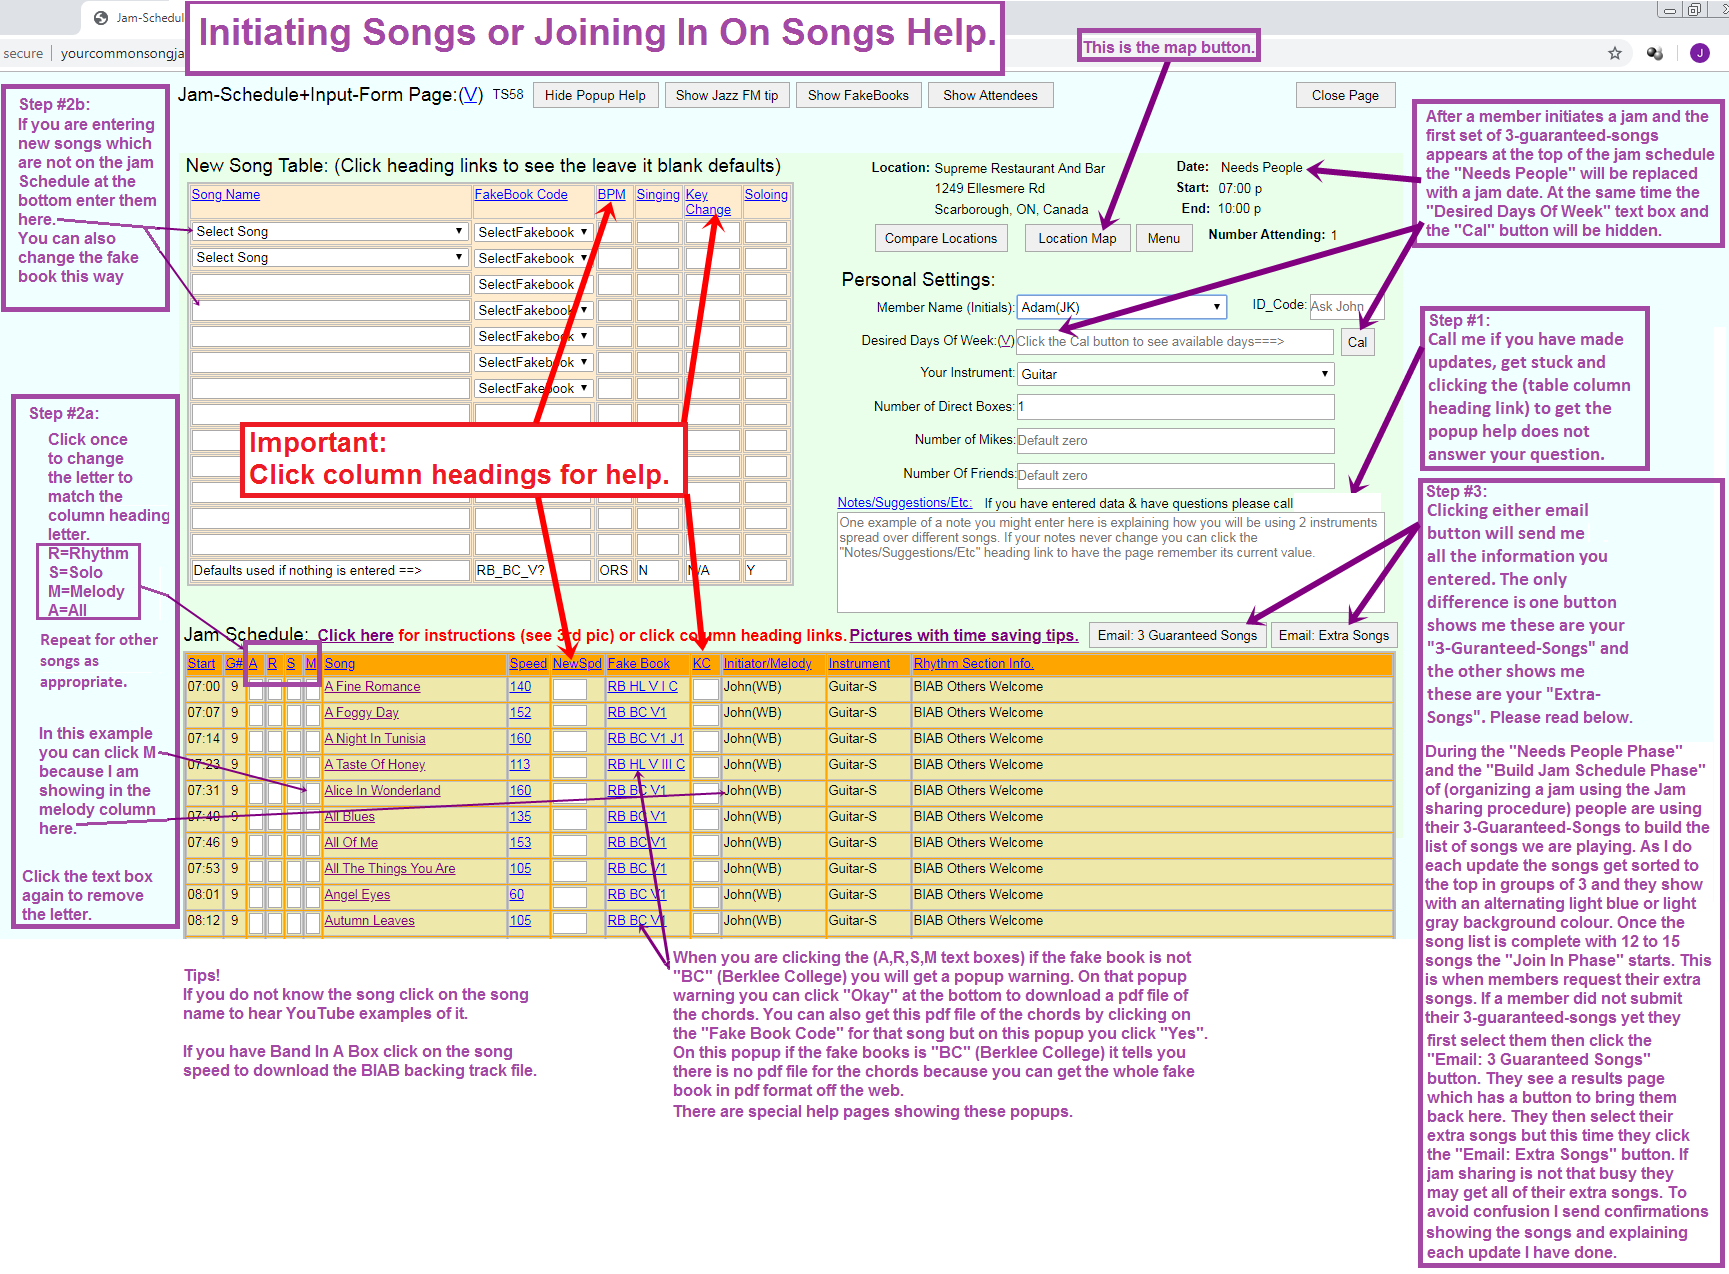The width and height of the screenshot is (1729, 1274).
Task: Click 'Supreme Restaurant And Bar' location text
Action: point(1019,168)
